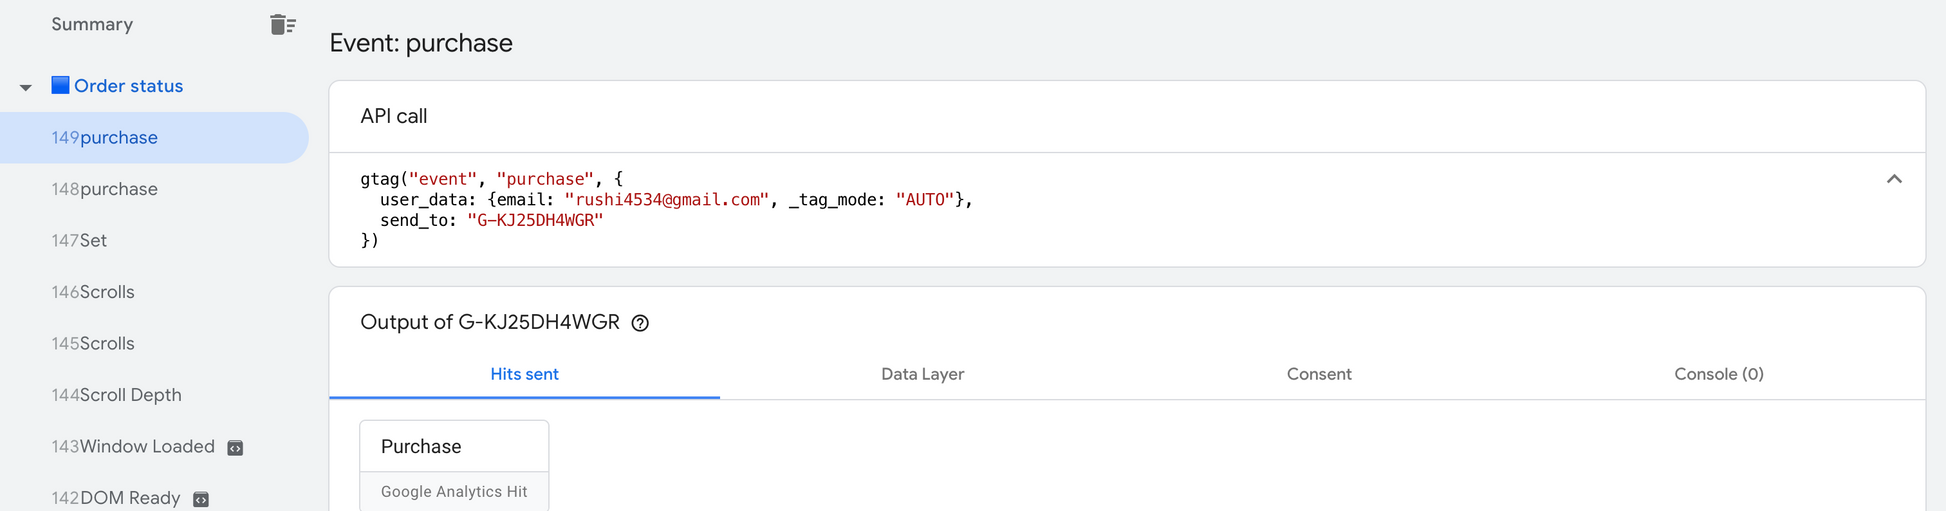
Task: Open the Console (0) tab
Action: click(x=1718, y=374)
